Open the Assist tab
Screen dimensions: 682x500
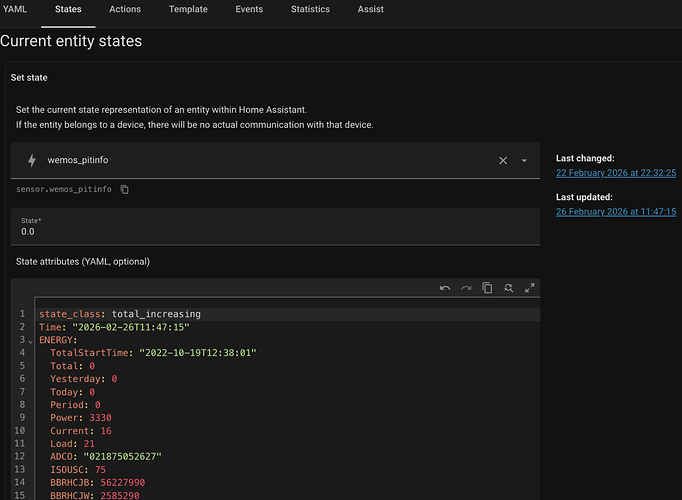click(x=370, y=10)
